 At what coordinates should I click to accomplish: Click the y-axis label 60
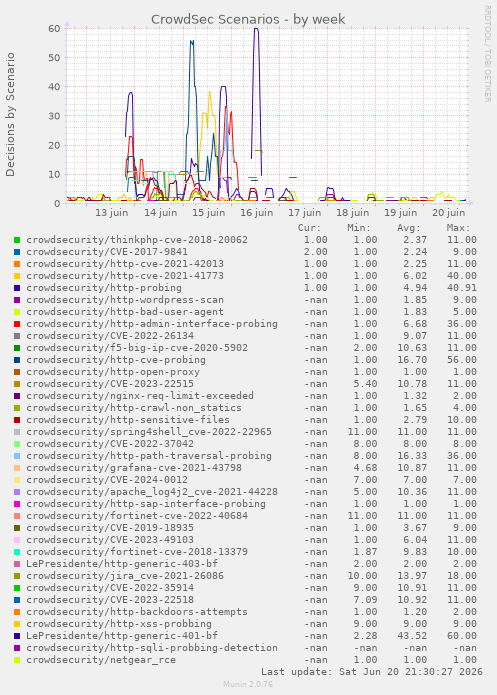pos(54,28)
